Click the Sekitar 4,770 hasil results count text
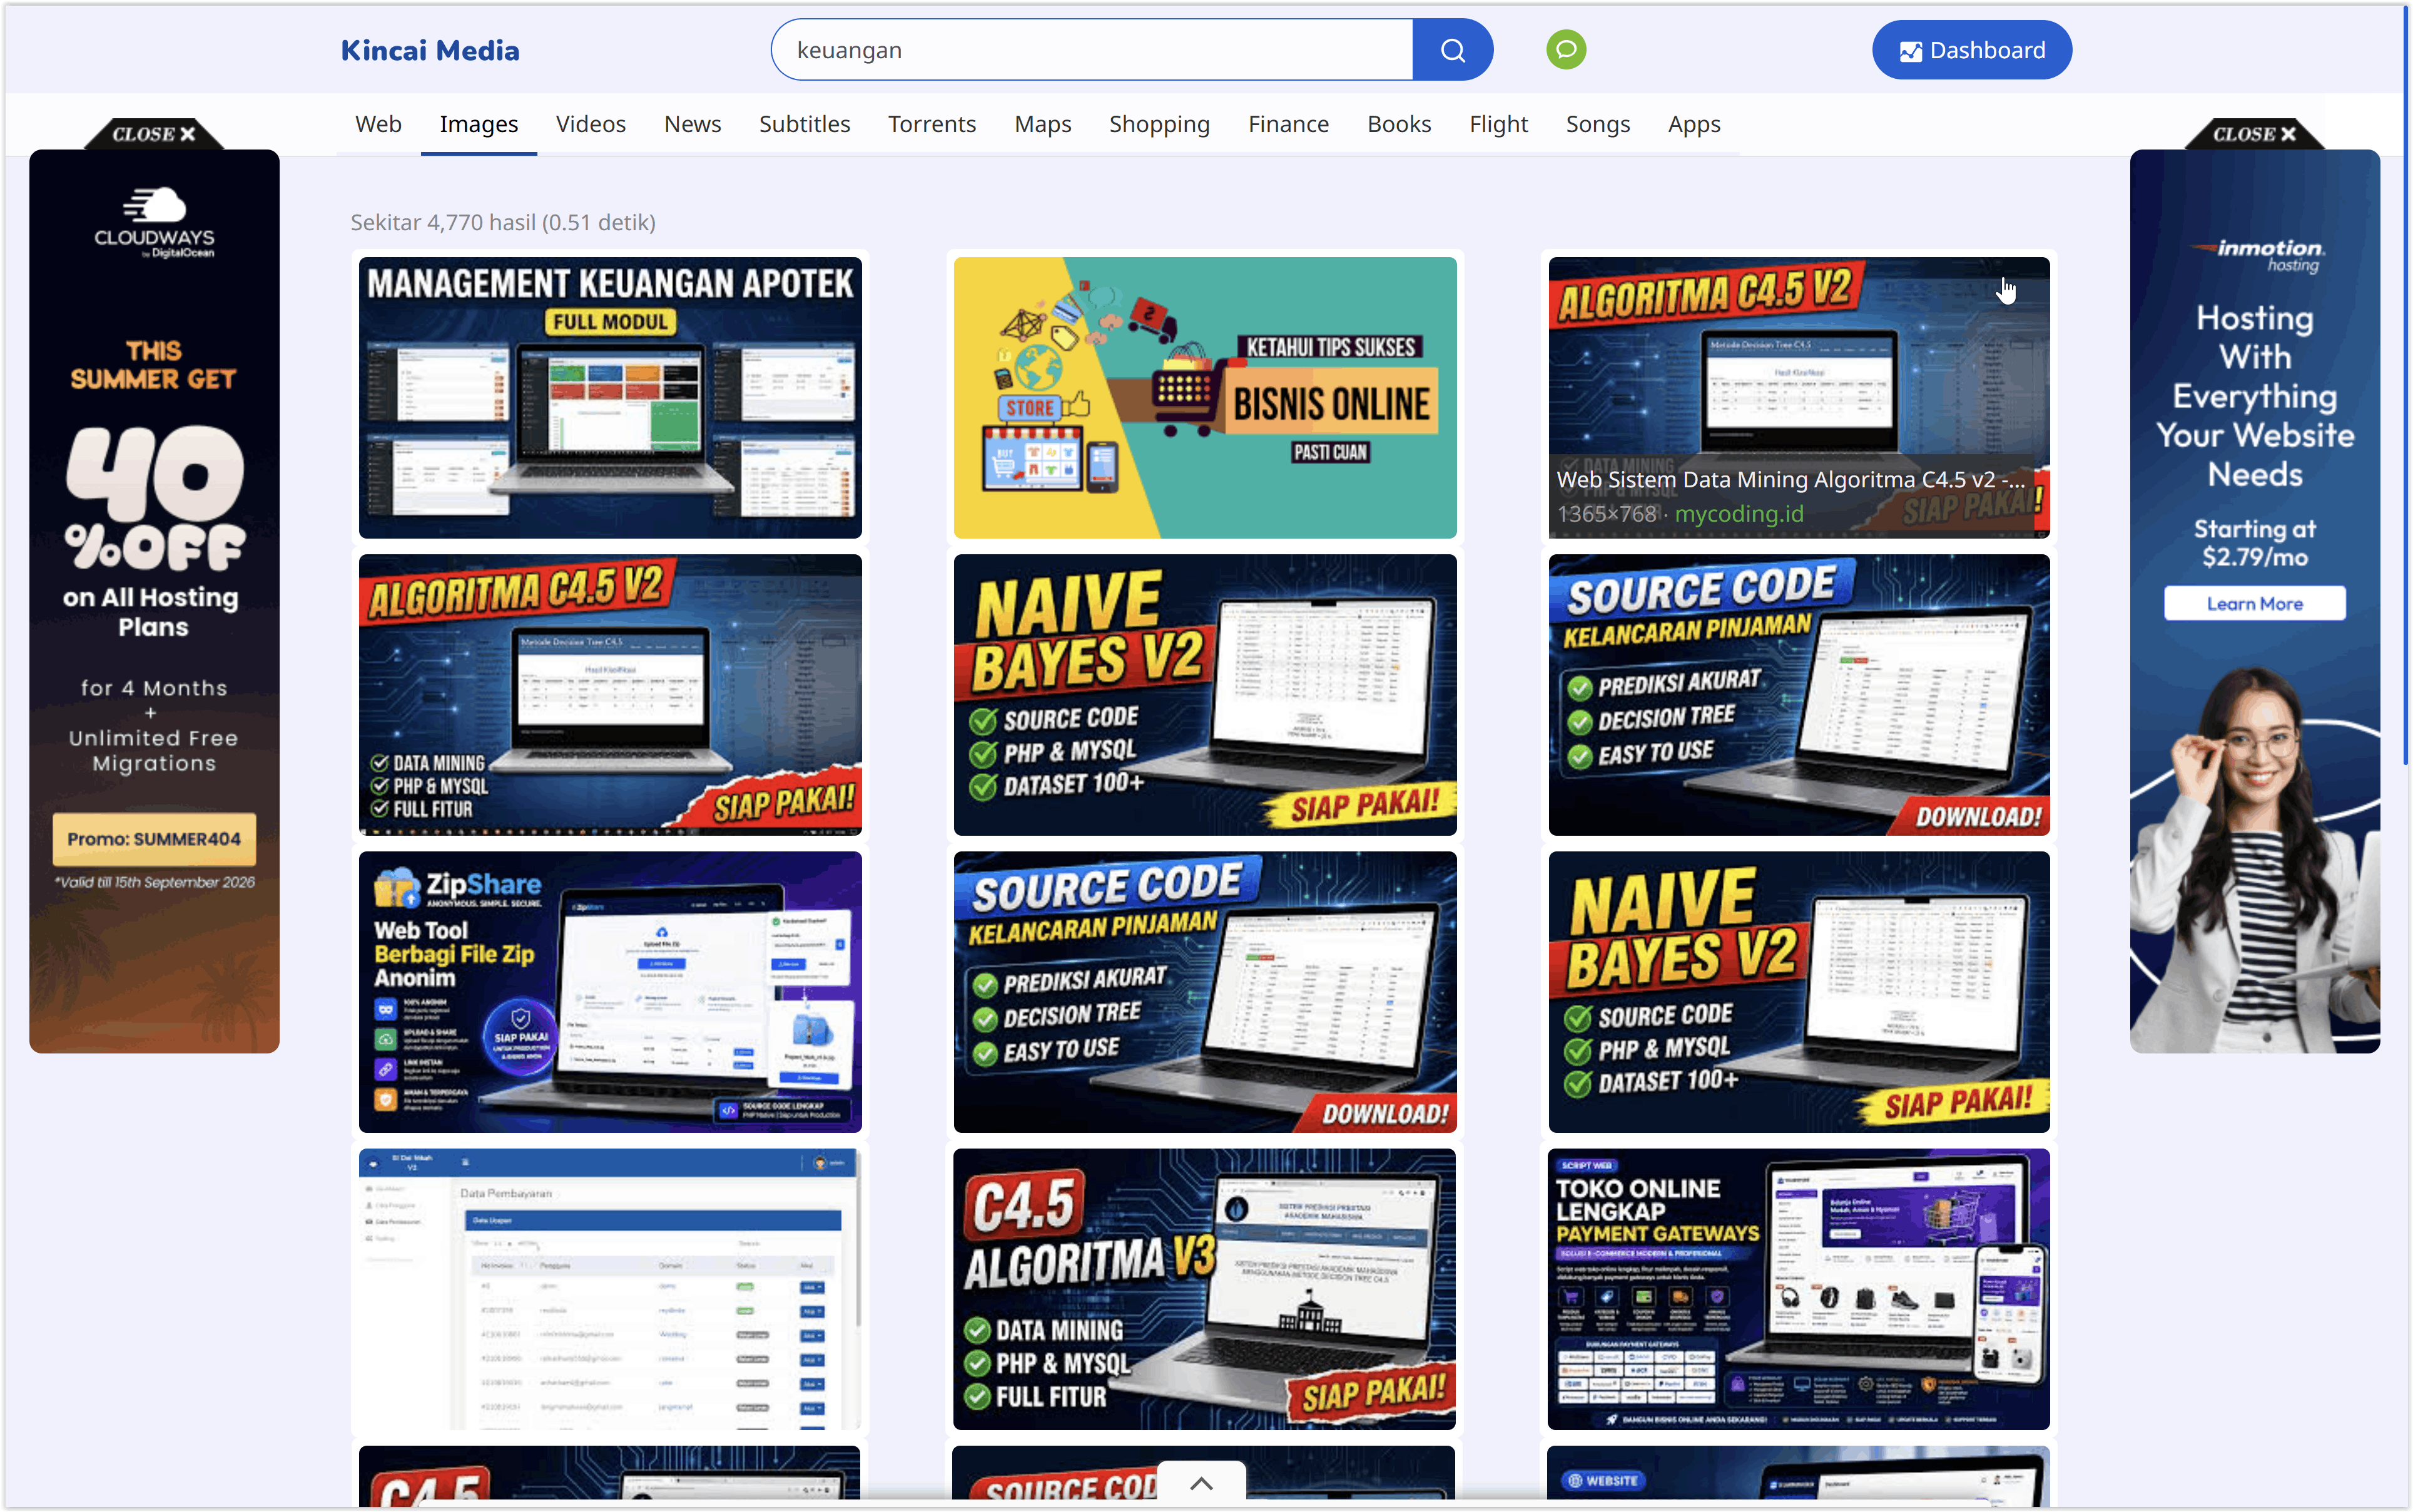This screenshot has height=1512, width=2413. click(502, 222)
